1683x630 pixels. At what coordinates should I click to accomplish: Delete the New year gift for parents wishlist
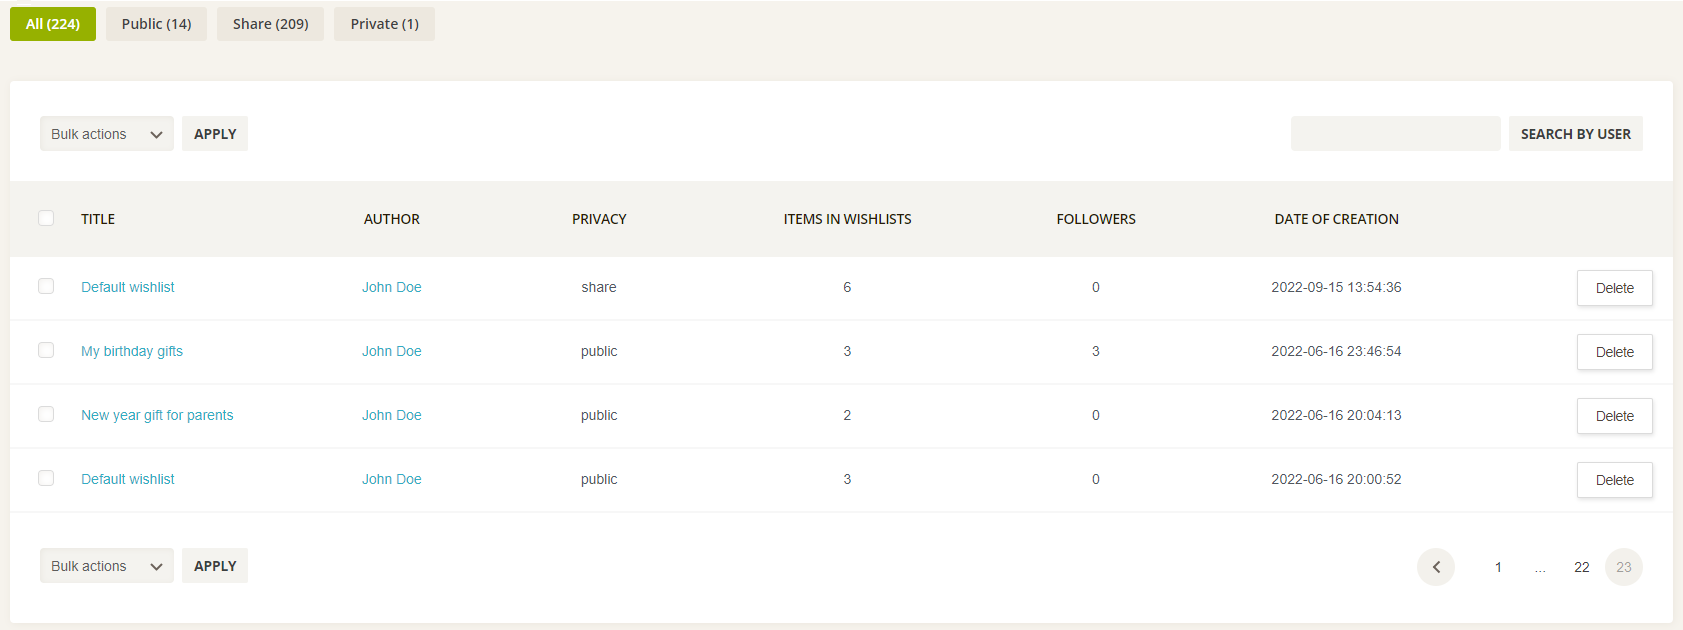pyautogui.click(x=1614, y=416)
